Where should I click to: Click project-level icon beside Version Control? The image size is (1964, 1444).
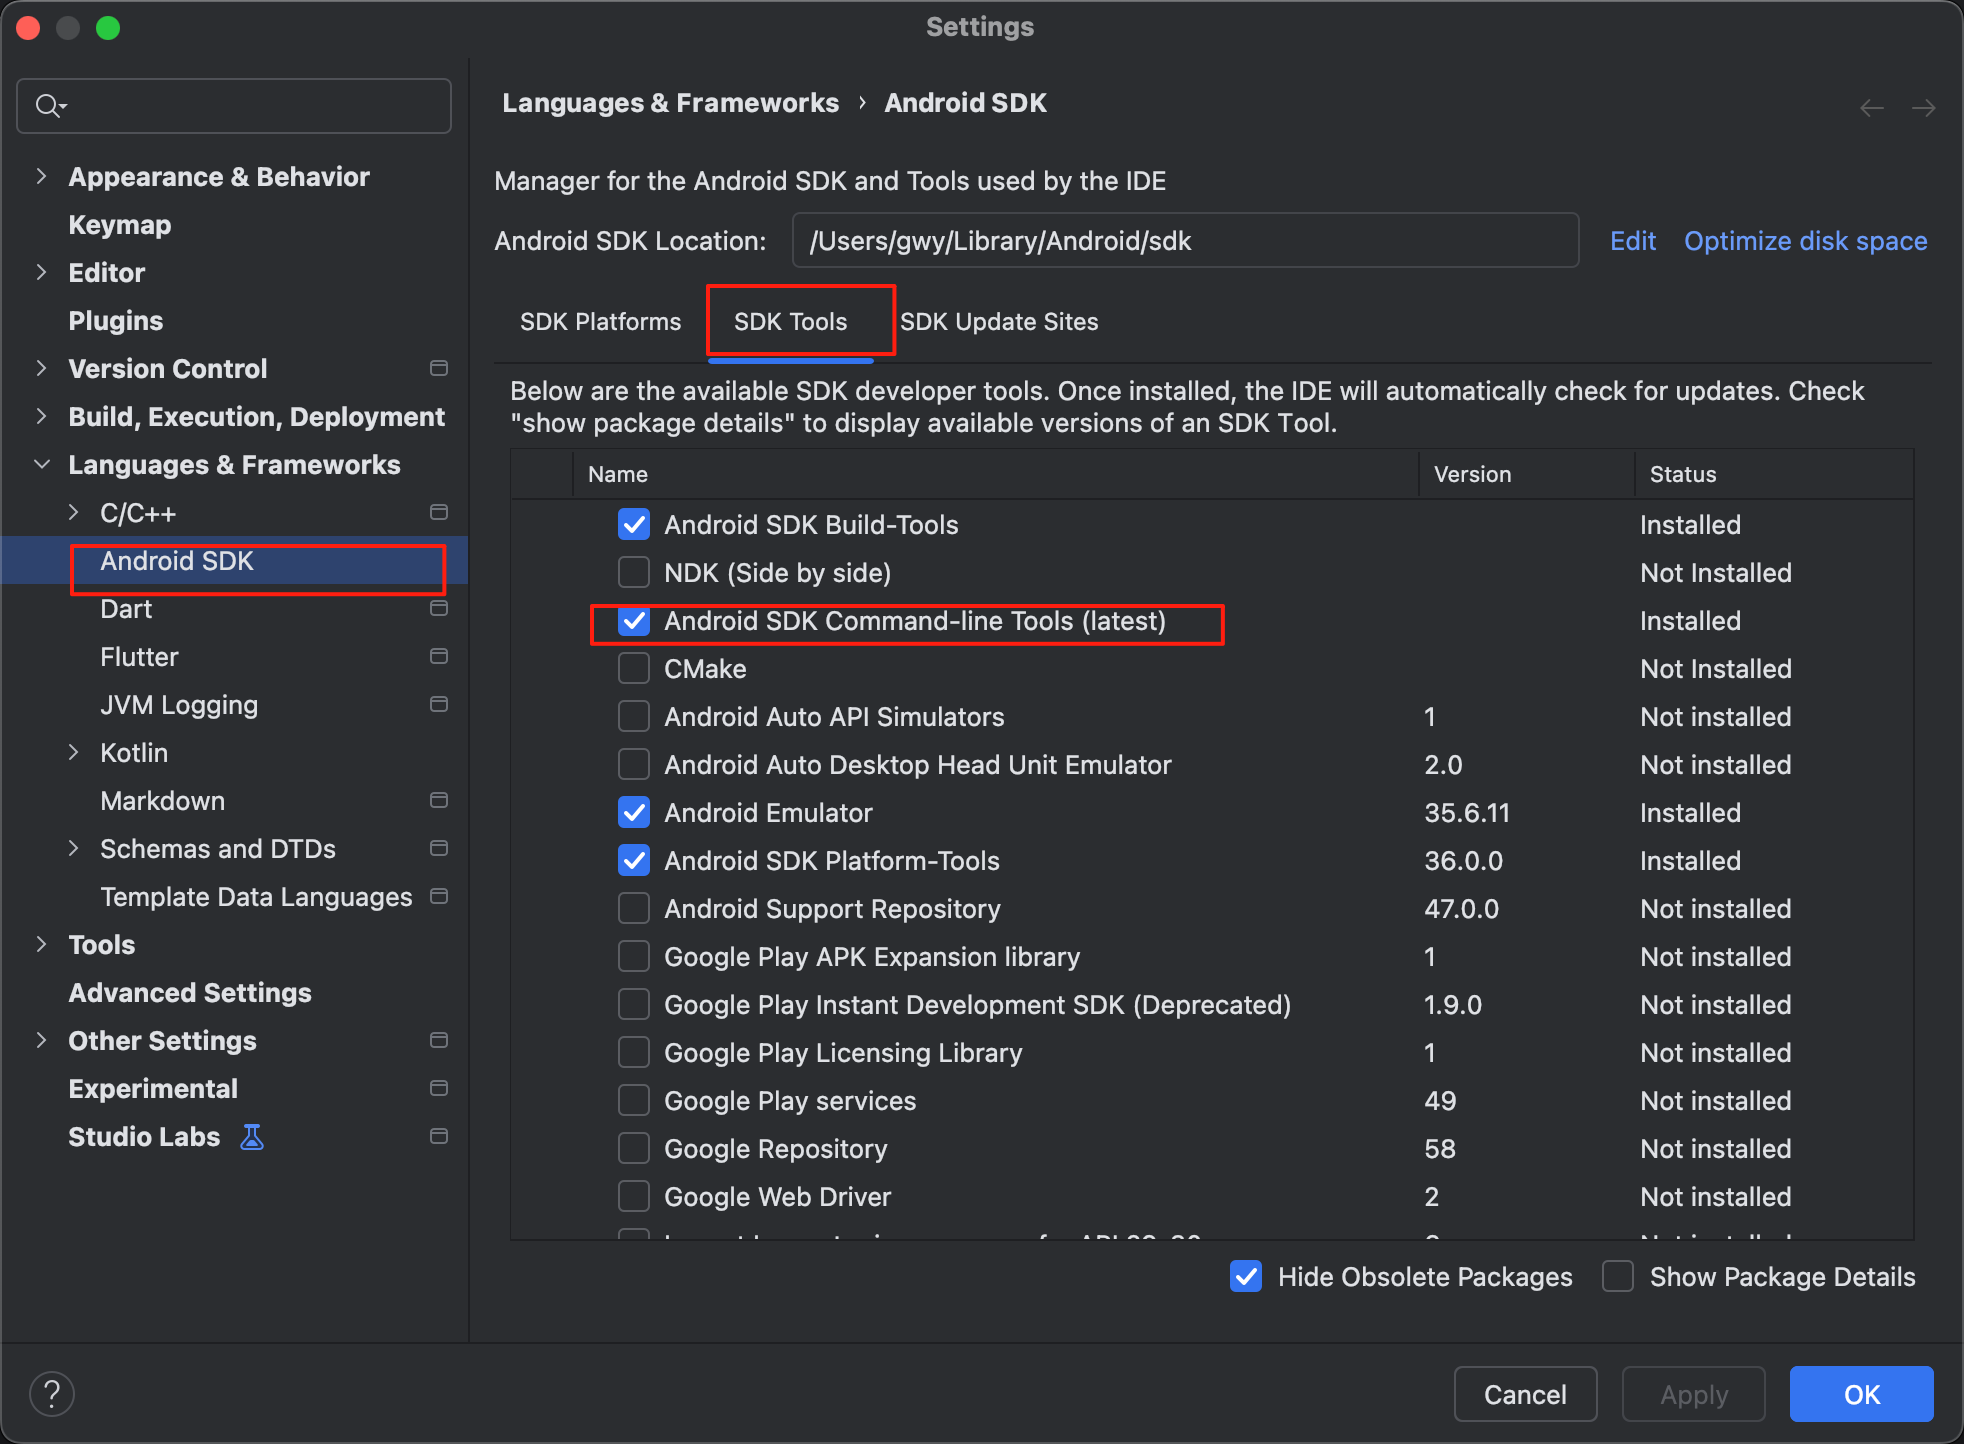point(438,368)
